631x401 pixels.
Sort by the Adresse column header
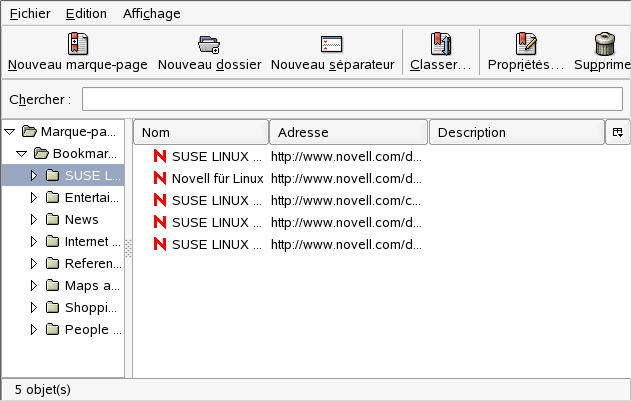click(x=348, y=132)
